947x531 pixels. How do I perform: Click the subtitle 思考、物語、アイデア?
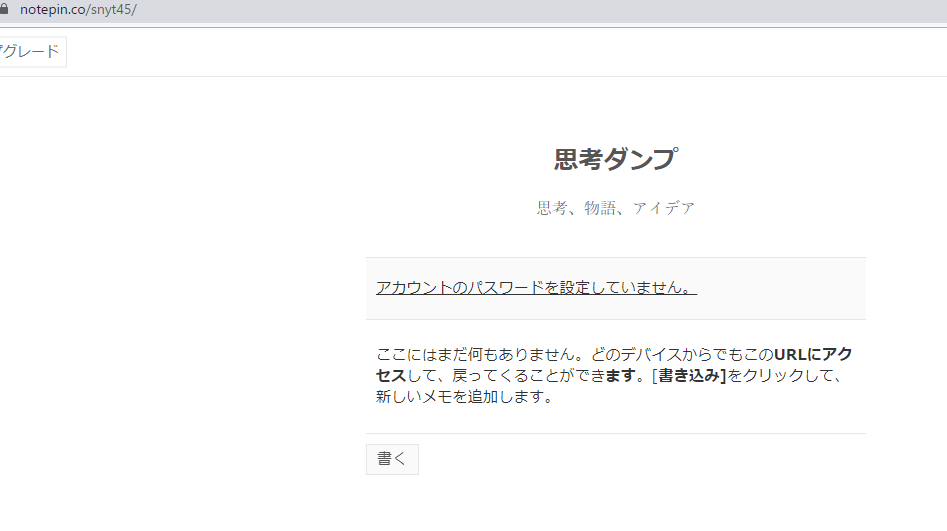(x=615, y=208)
